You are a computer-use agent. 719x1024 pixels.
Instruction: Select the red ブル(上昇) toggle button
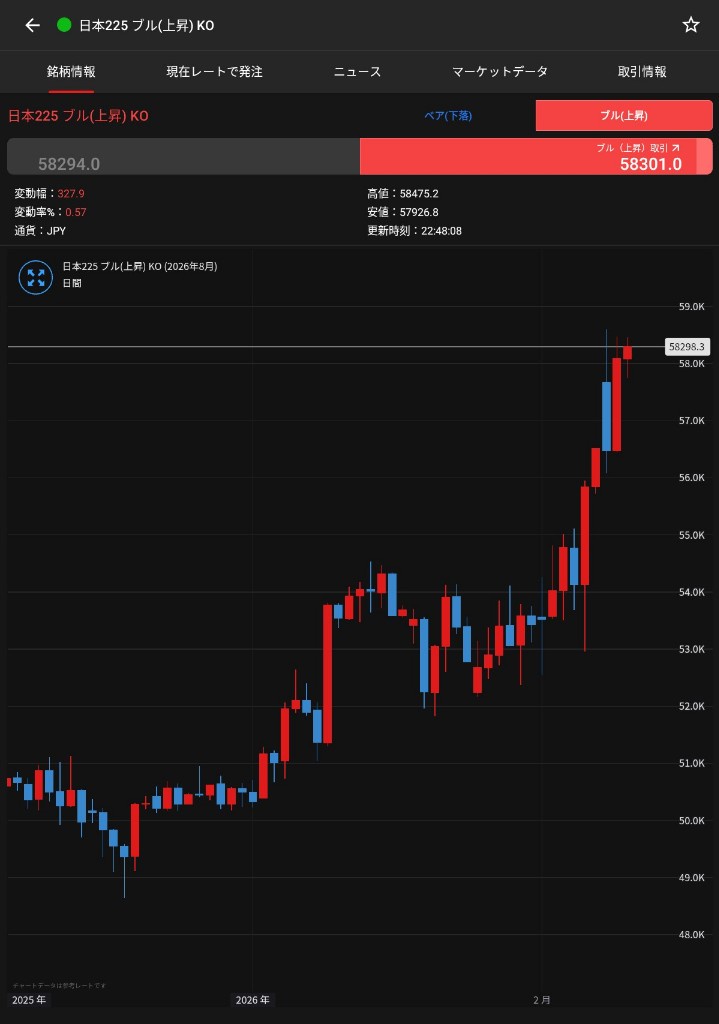[624, 116]
